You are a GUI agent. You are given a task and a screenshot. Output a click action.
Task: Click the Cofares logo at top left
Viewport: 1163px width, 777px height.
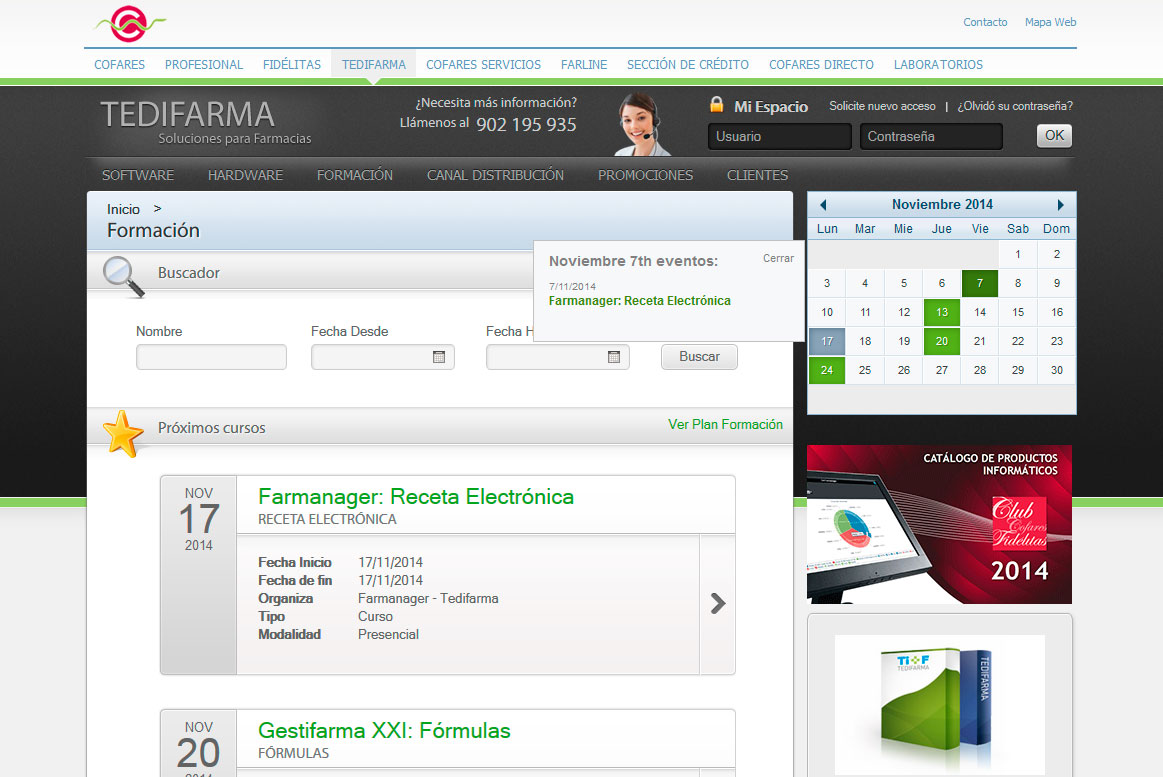[x=128, y=22]
